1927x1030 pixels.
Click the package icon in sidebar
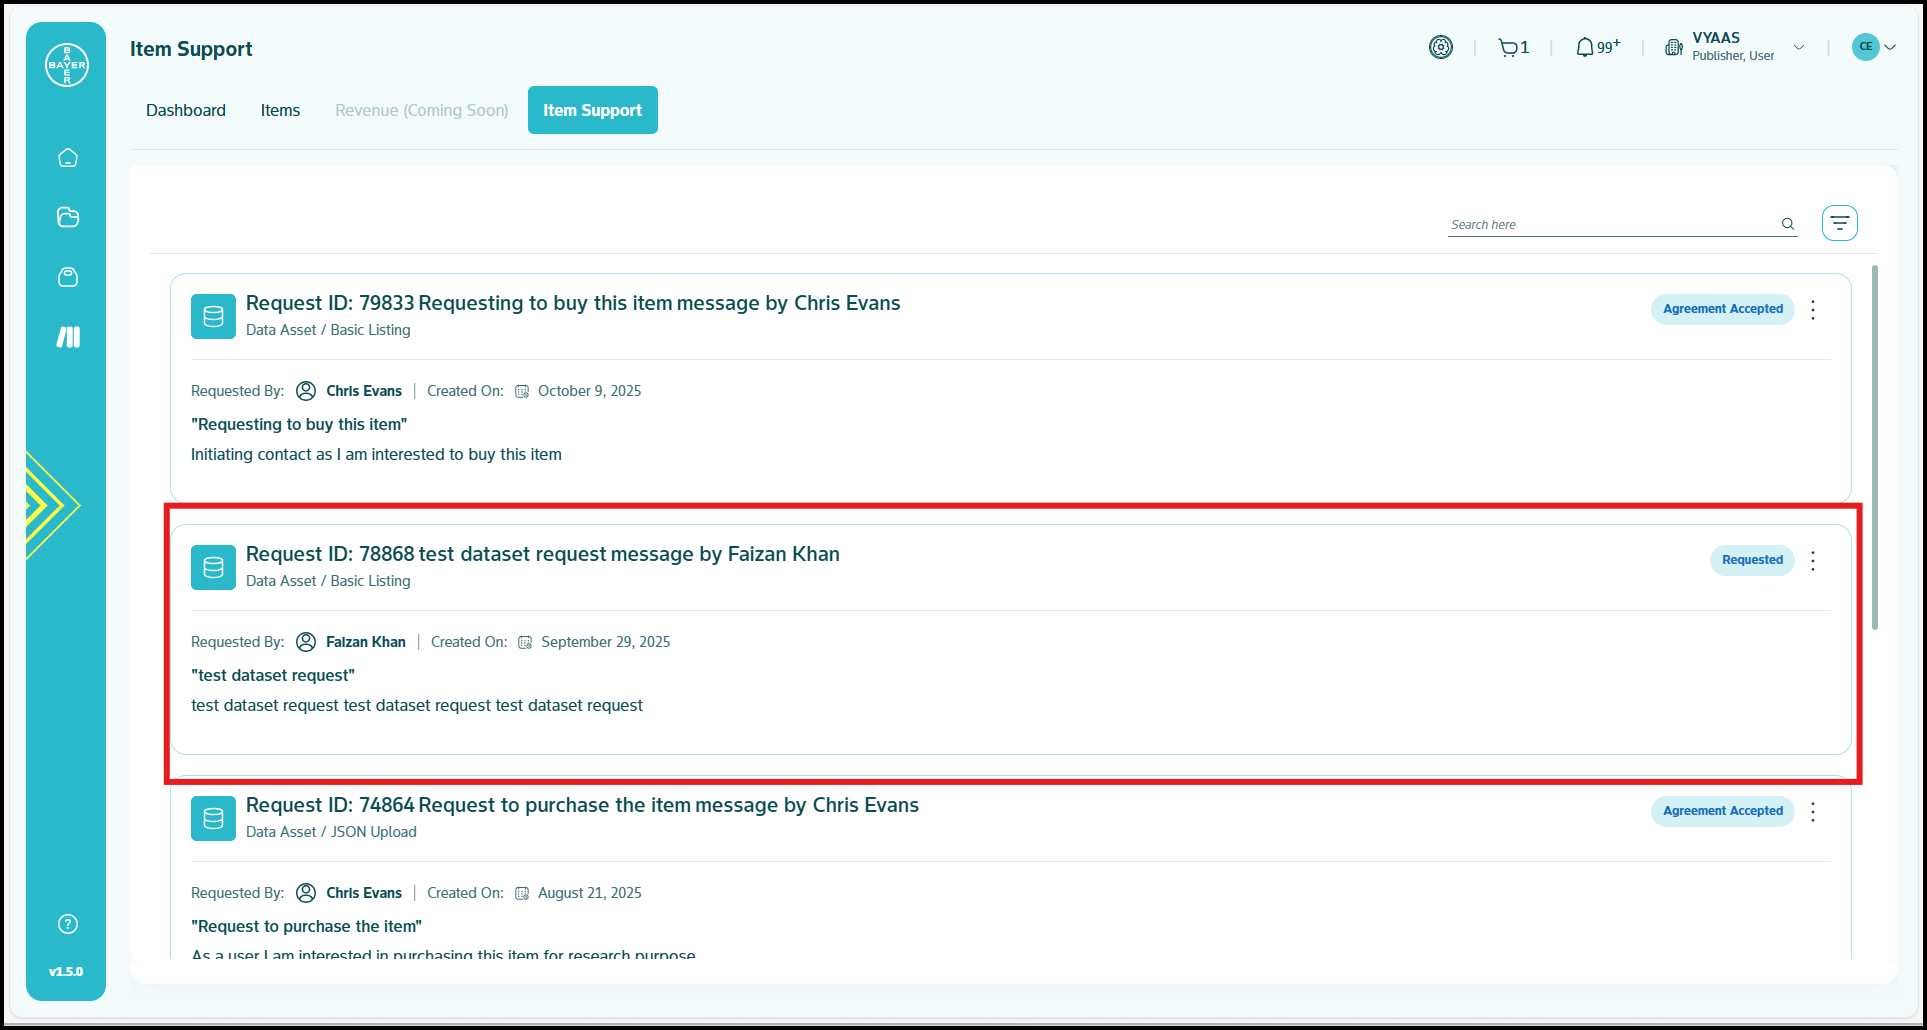click(68, 277)
